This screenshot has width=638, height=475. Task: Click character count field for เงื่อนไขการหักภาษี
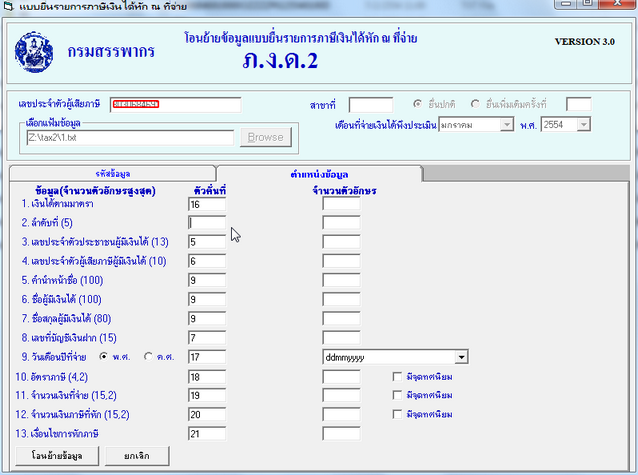[x=341, y=433]
